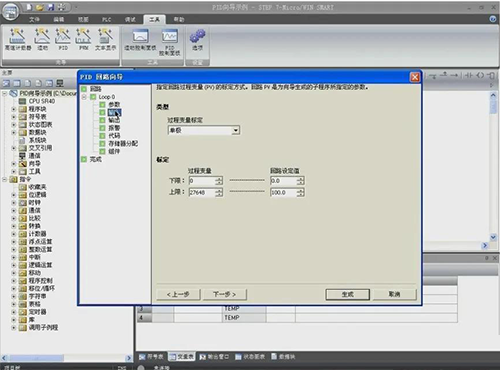This screenshot has width=500, height=370.
Task: Advance with the 下一步 button
Action: 225,294
